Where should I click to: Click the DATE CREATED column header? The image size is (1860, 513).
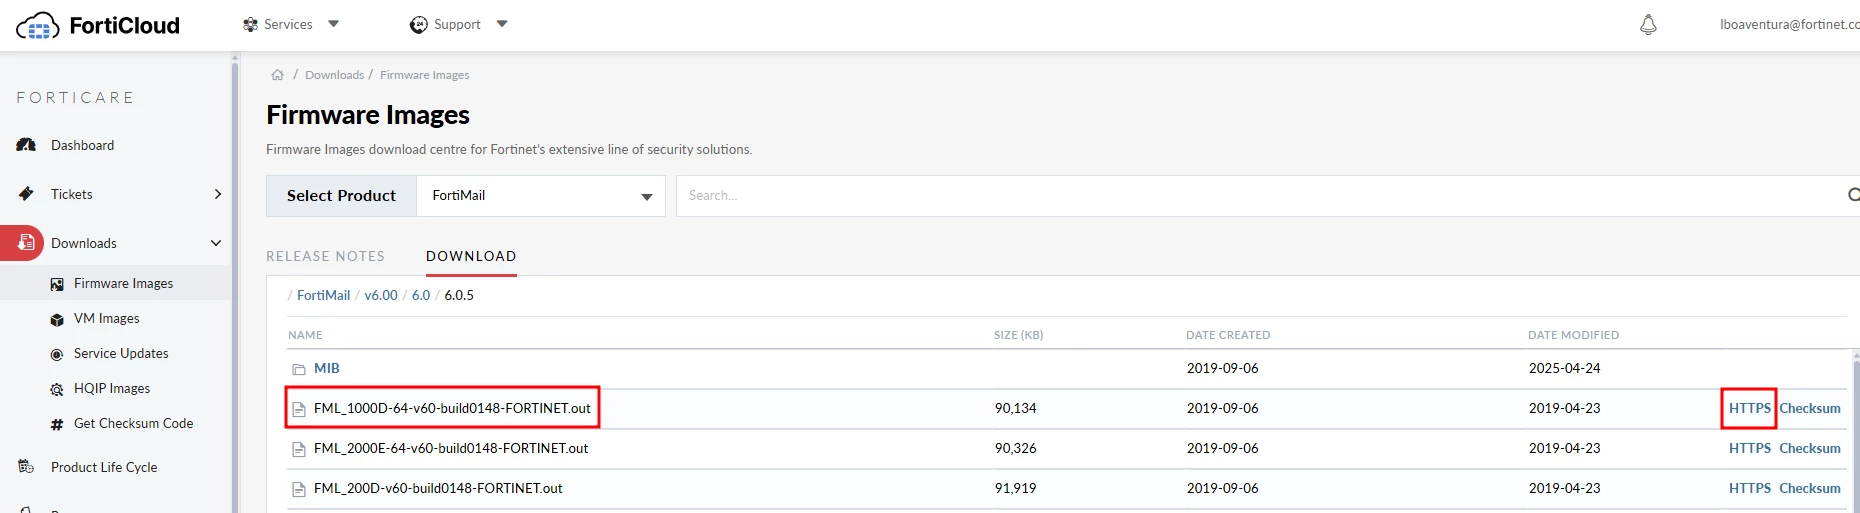pyautogui.click(x=1228, y=335)
